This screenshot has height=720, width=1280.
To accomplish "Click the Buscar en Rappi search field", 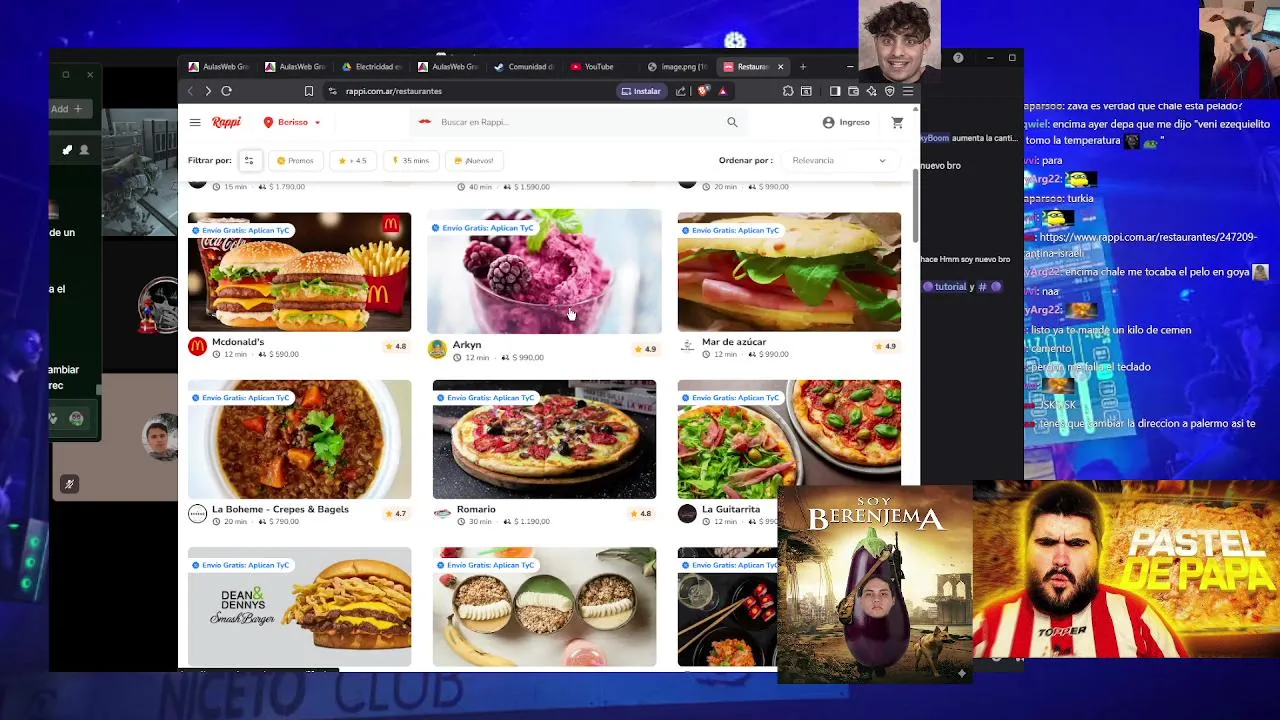I will [580, 122].
